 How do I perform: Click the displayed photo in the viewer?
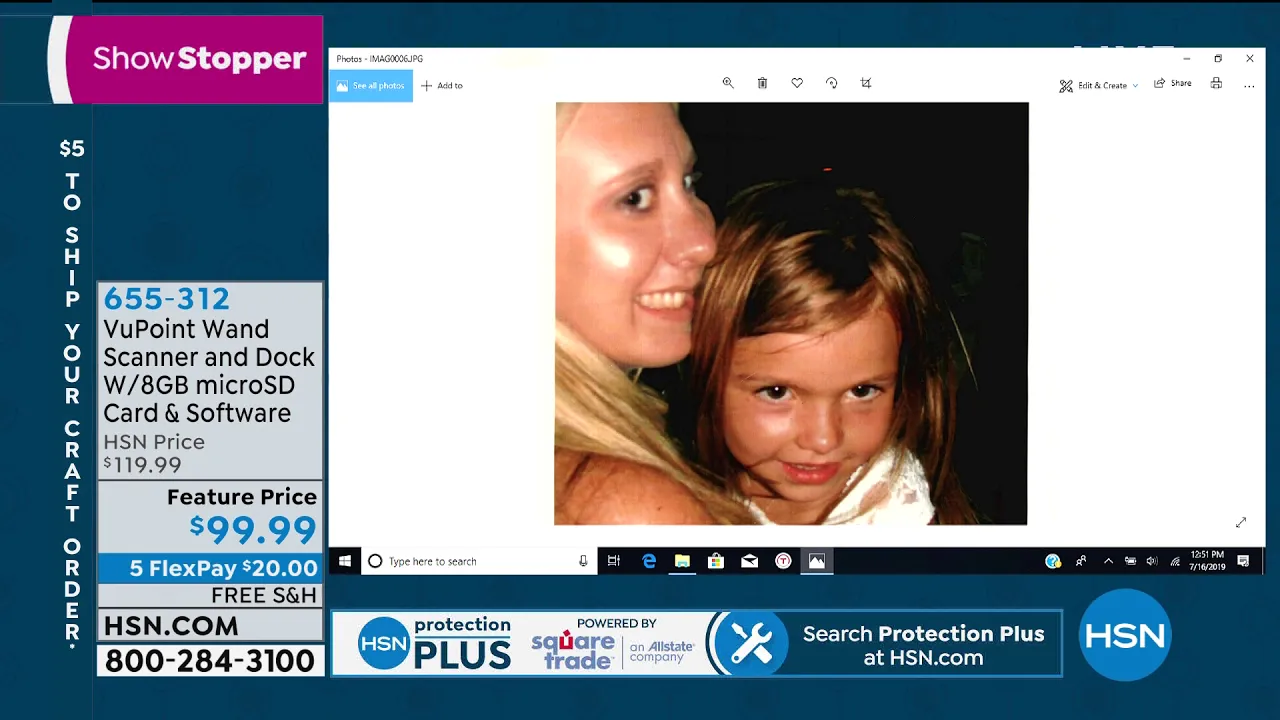tap(791, 313)
